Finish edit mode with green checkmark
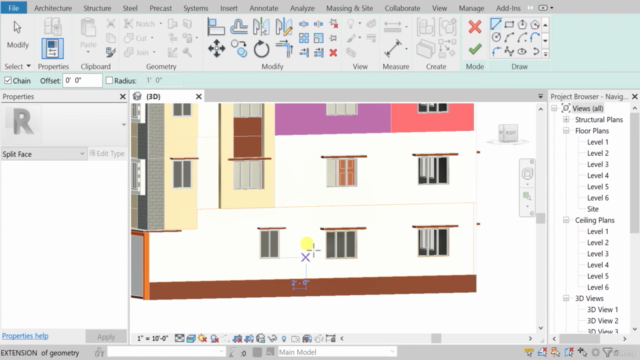This screenshot has height=360, width=640. 475,49
